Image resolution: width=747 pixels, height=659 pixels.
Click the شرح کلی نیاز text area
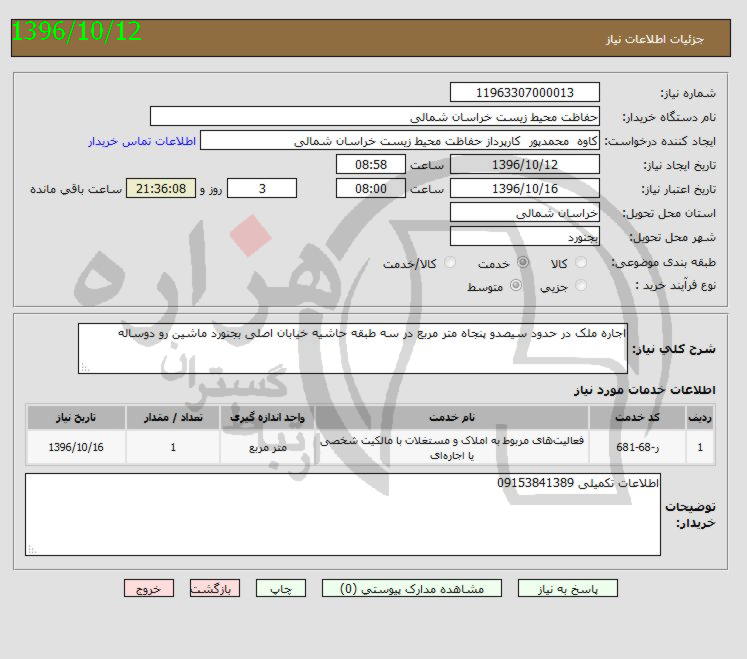point(353,349)
